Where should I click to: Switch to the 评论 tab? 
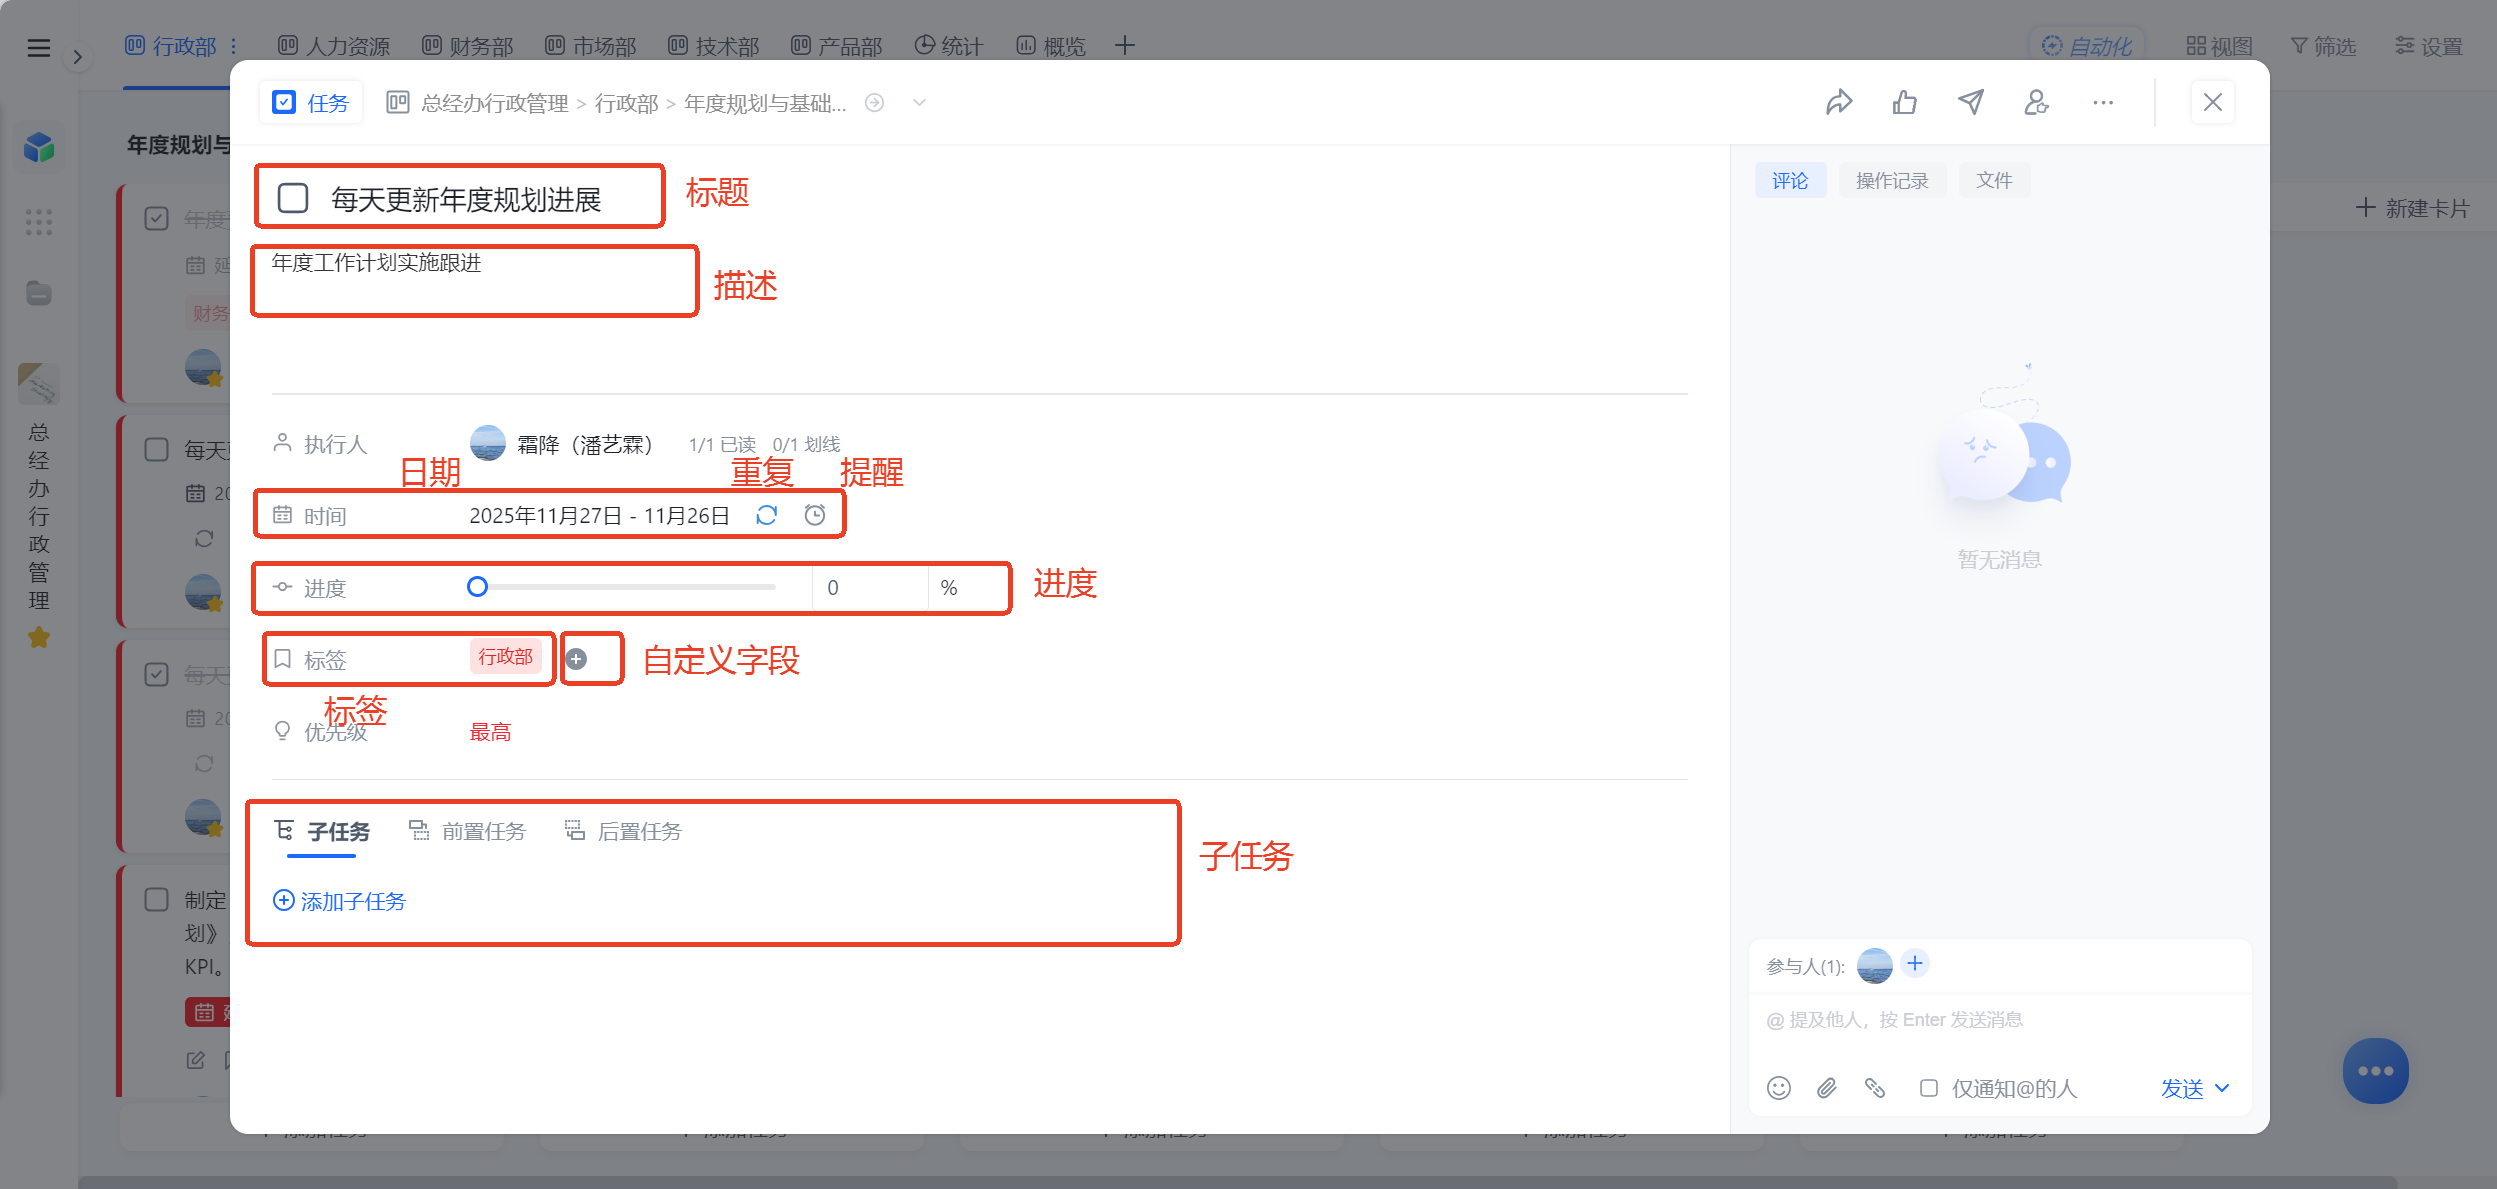click(x=1790, y=180)
